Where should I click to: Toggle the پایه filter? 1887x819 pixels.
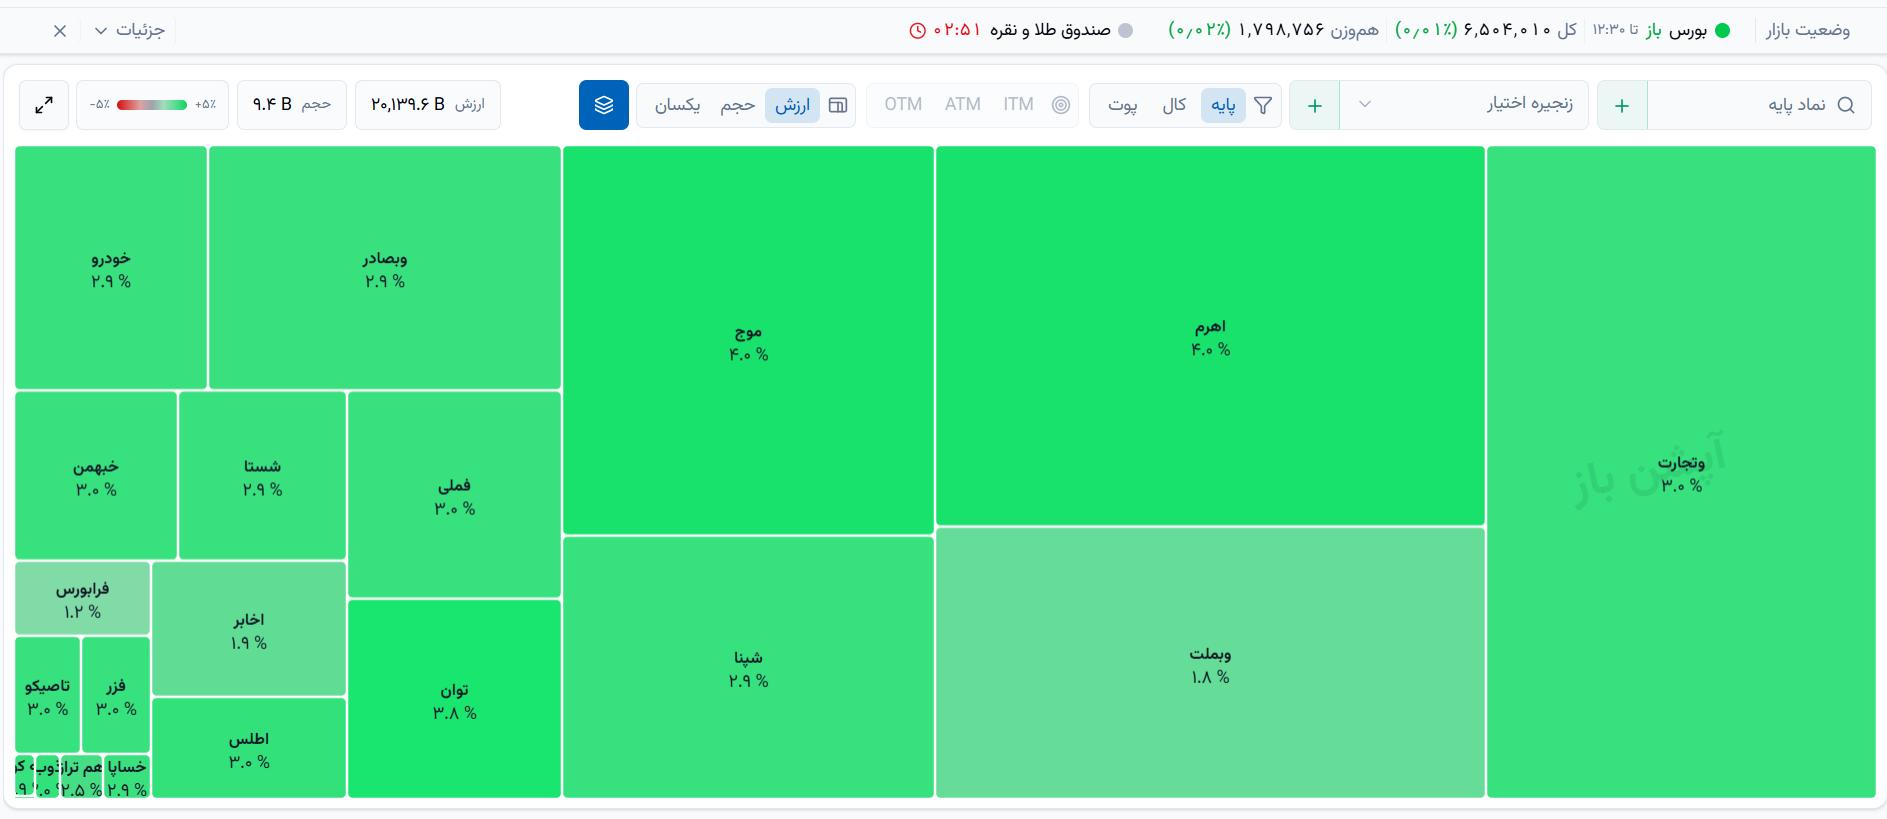tap(1224, 105)
